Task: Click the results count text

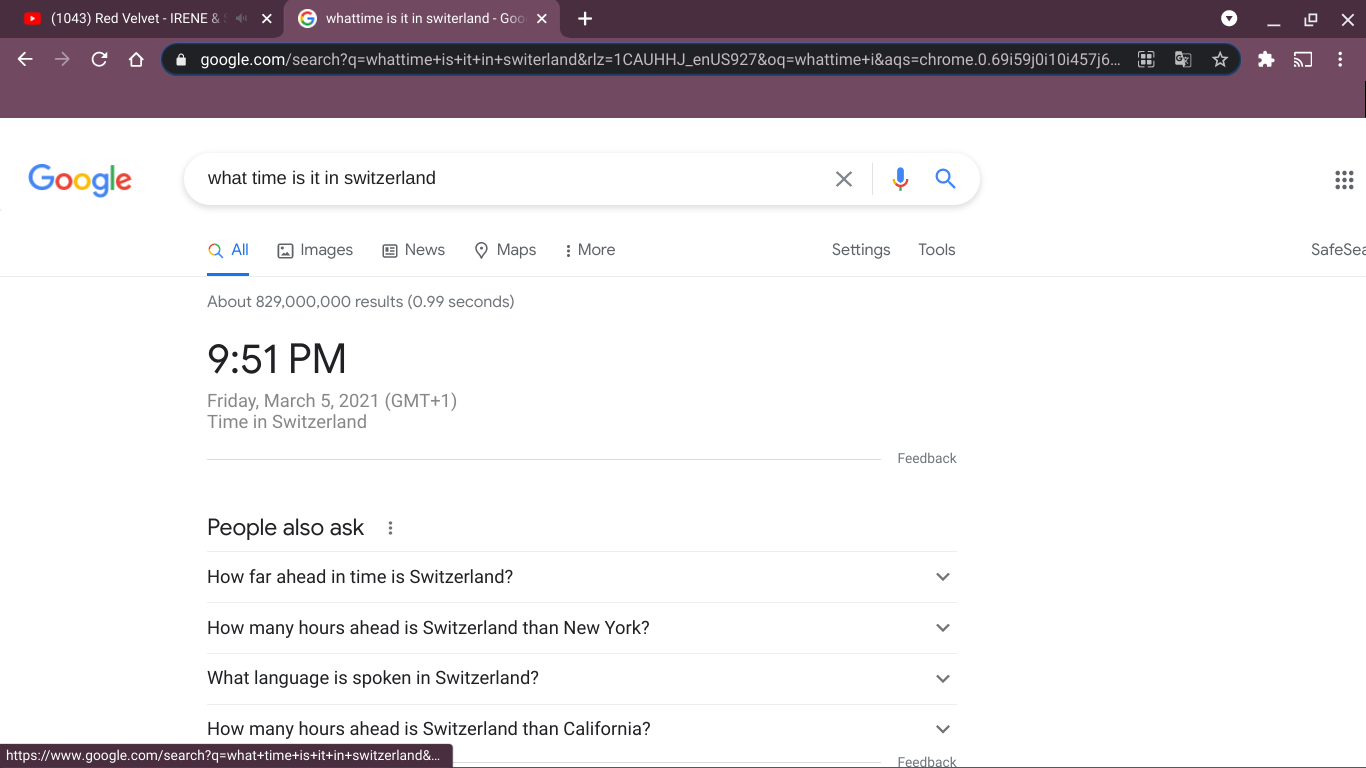Action: (x=361, y=302)
